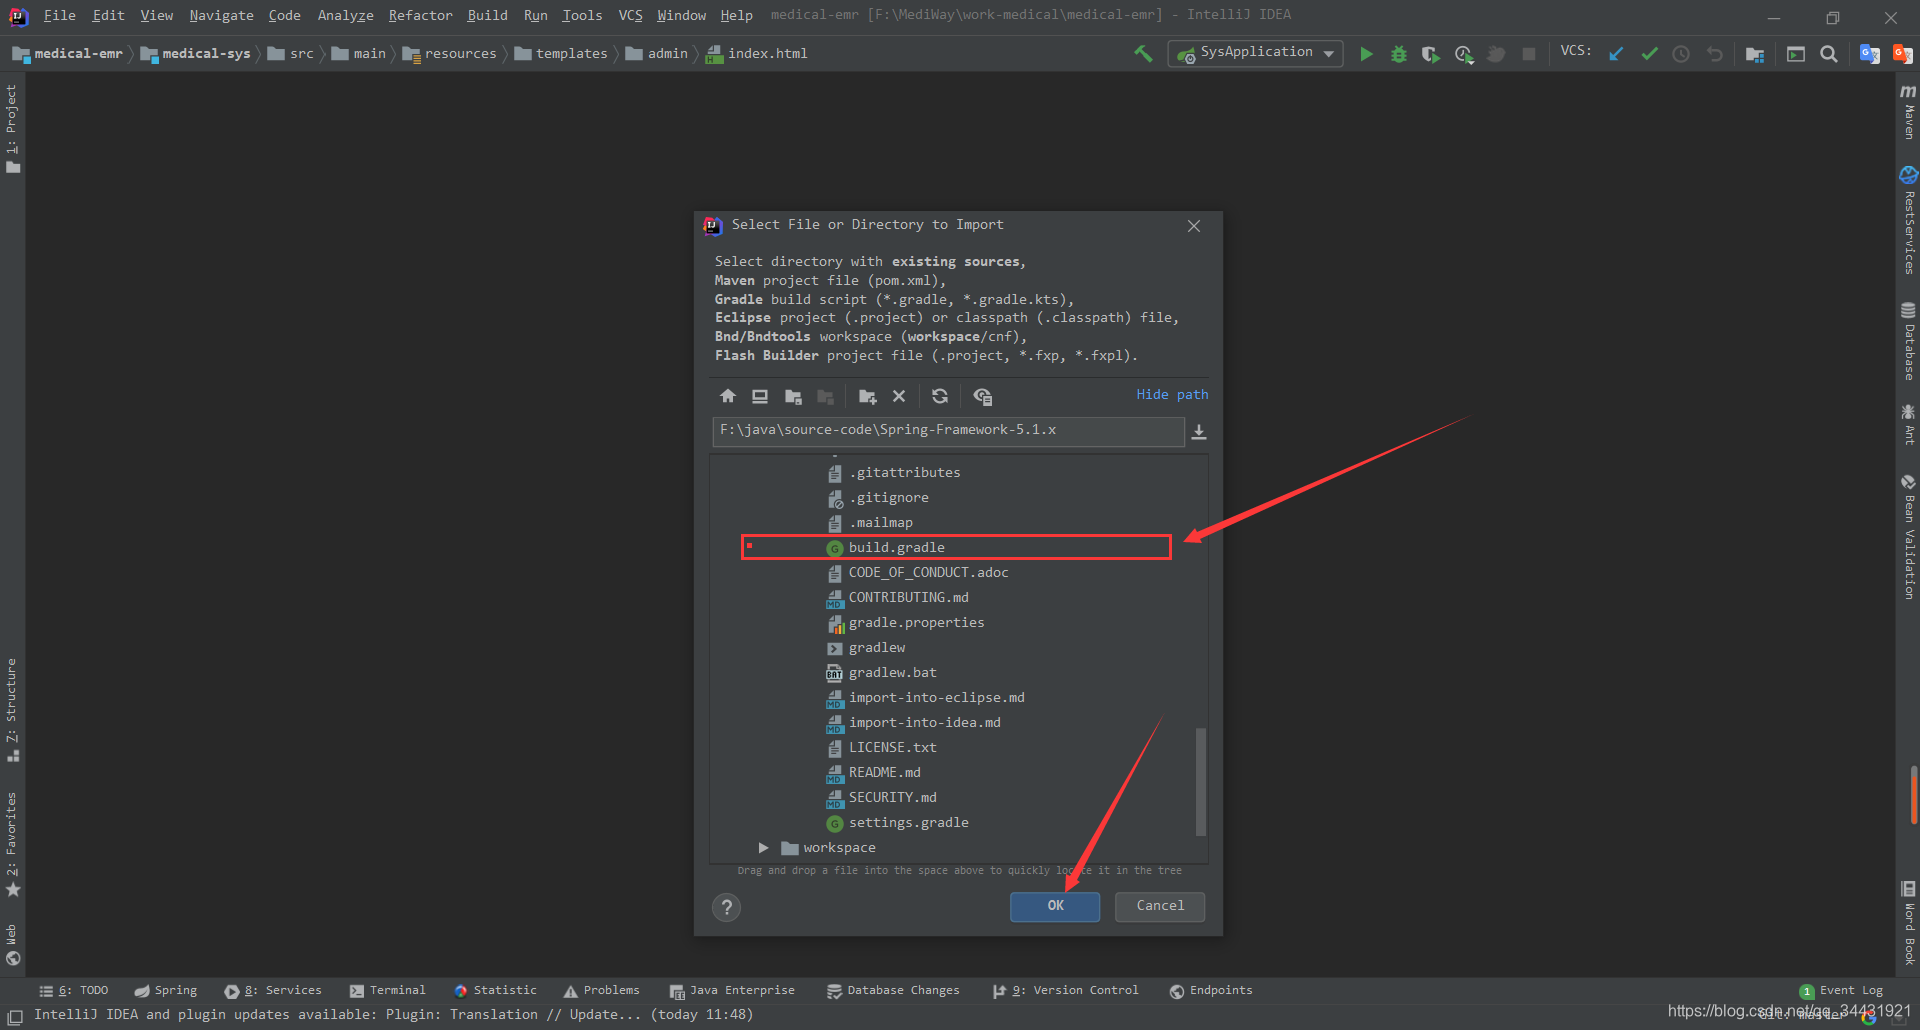Click the blue Translate icon
The image size is (1920, 1030).
(1869, 54)
